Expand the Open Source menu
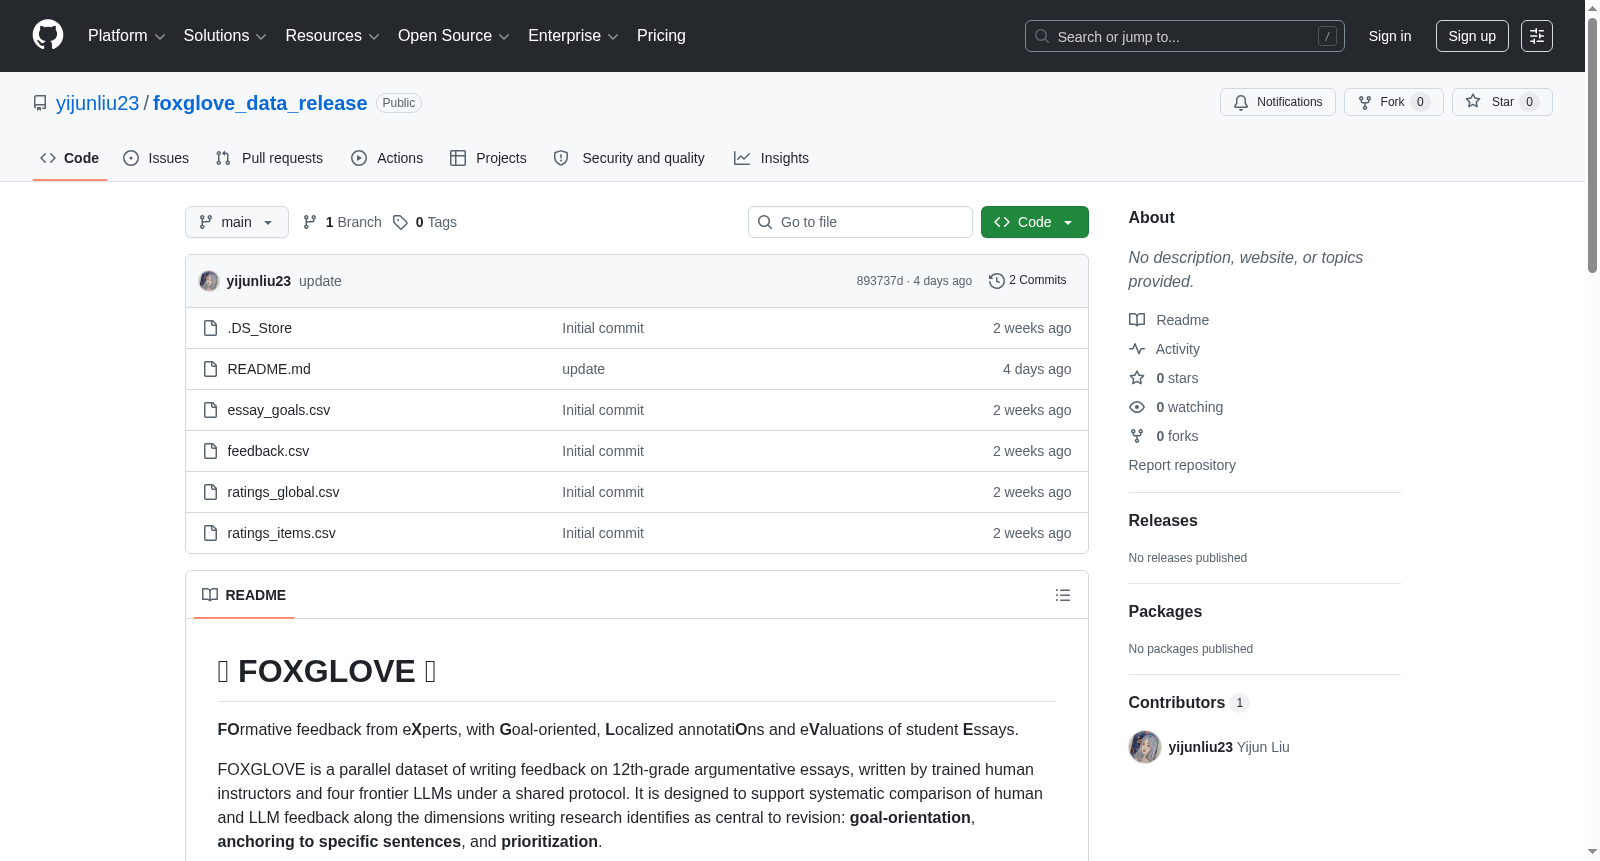The height and width of the screenshot is (861, 1600). pyautogui.click(x=454, y=36)
